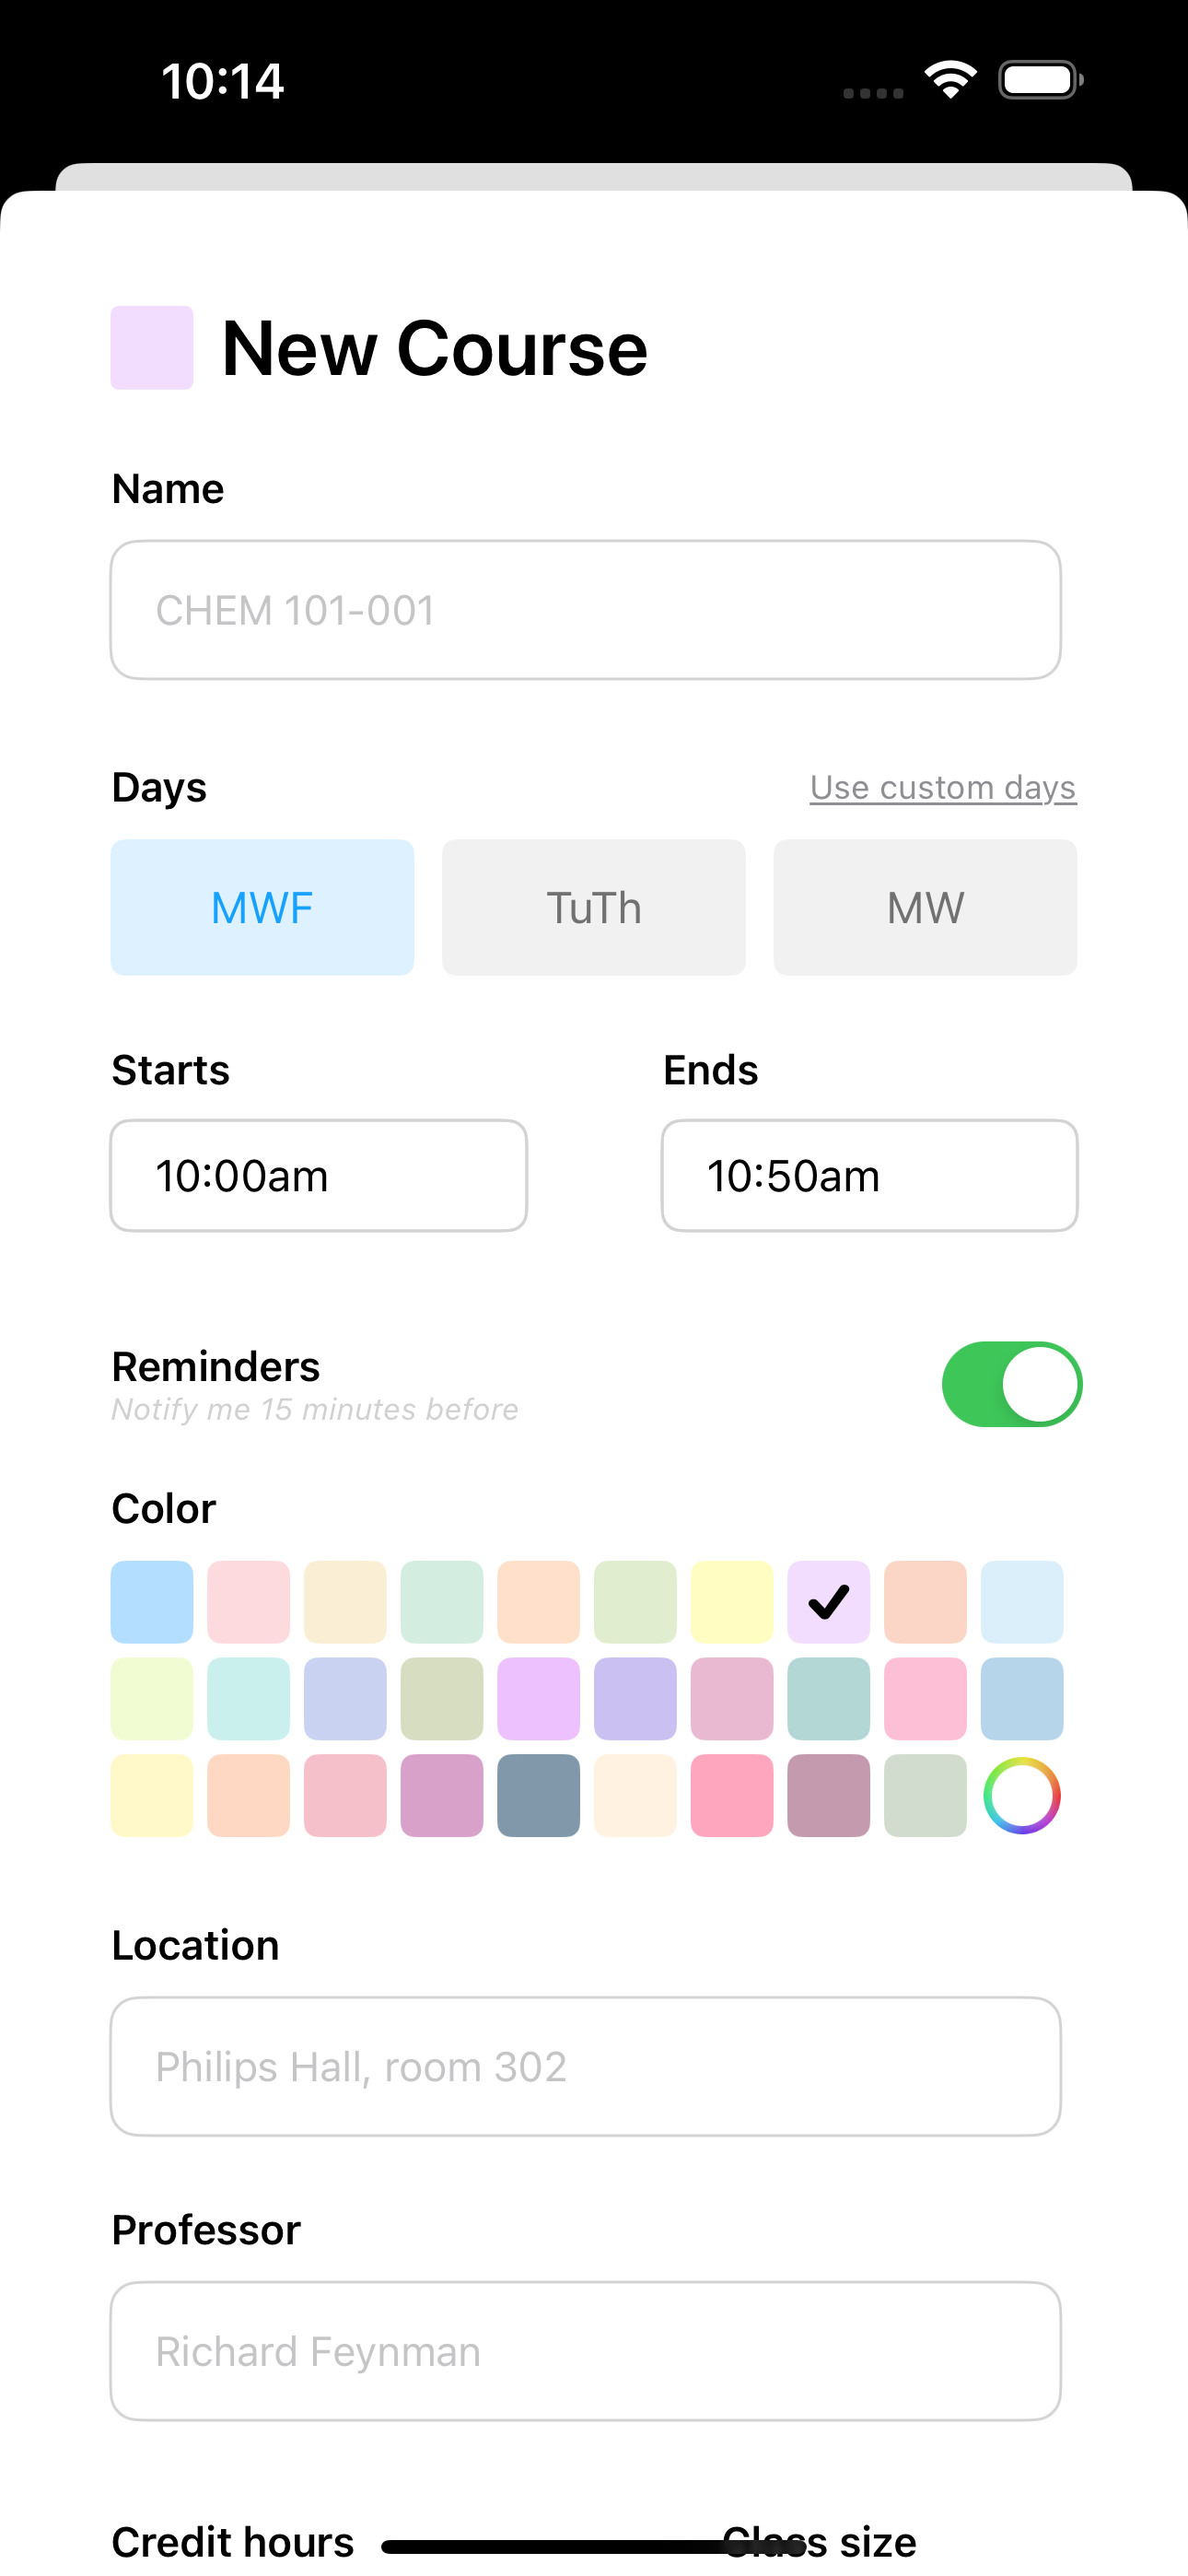Image resolution: width=1188 pixels, height=2576 pixels.
Task: Tap the Wi-Fi status icon
Action: click(950, 80)
